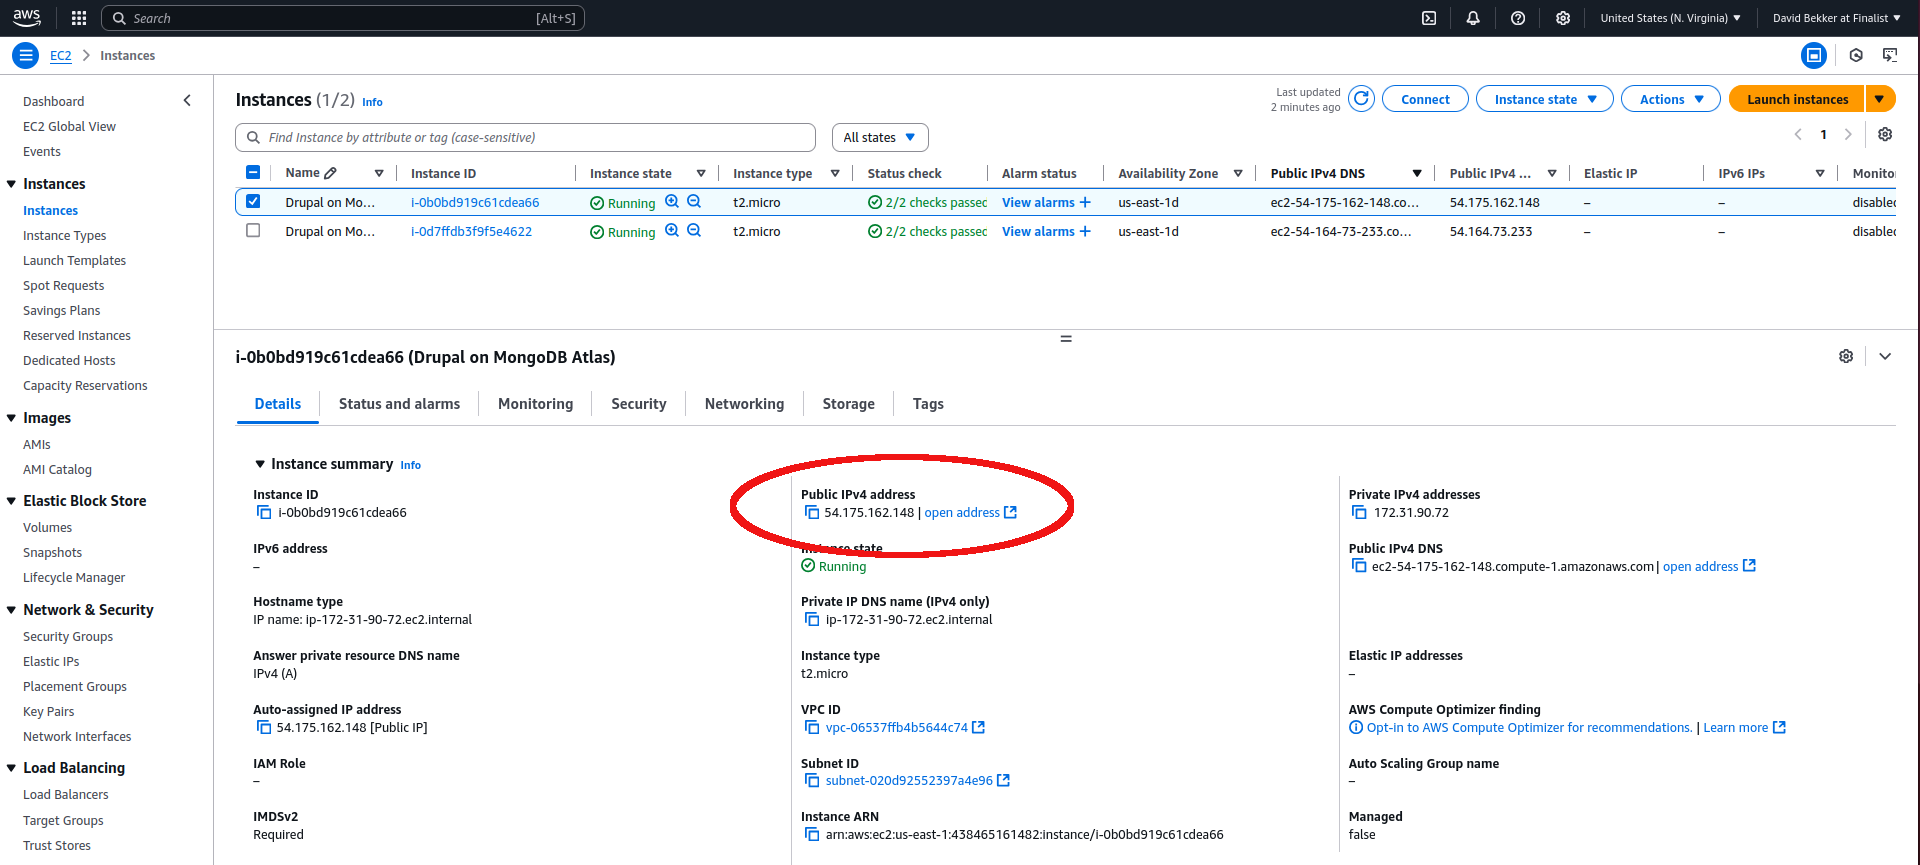This screenshot has width=1920, height=865.
Task: Copy the Public IPv4 DNS name
Action: point(1359,566)
